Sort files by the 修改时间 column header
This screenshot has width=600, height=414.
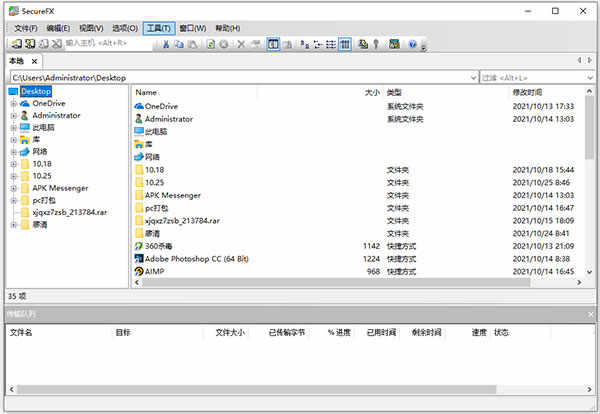click(529, 92)
